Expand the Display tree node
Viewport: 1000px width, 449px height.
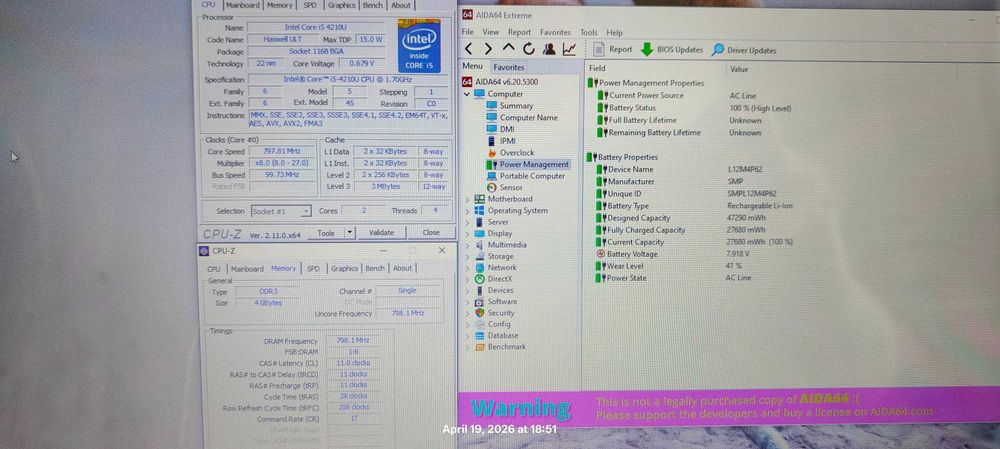point(467,233)
